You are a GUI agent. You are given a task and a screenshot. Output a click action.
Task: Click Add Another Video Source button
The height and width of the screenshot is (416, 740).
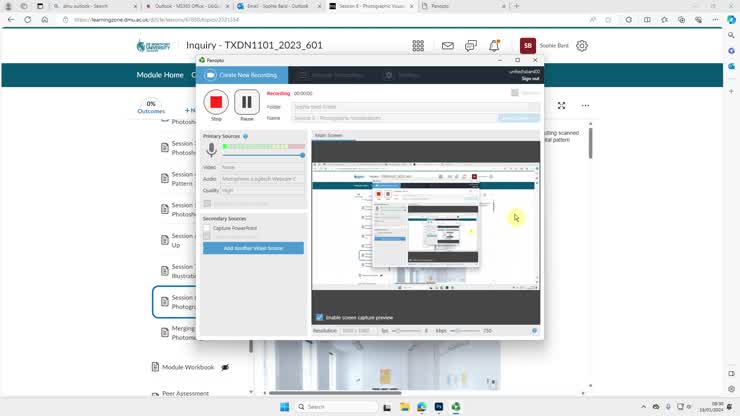tap(253, 248)
